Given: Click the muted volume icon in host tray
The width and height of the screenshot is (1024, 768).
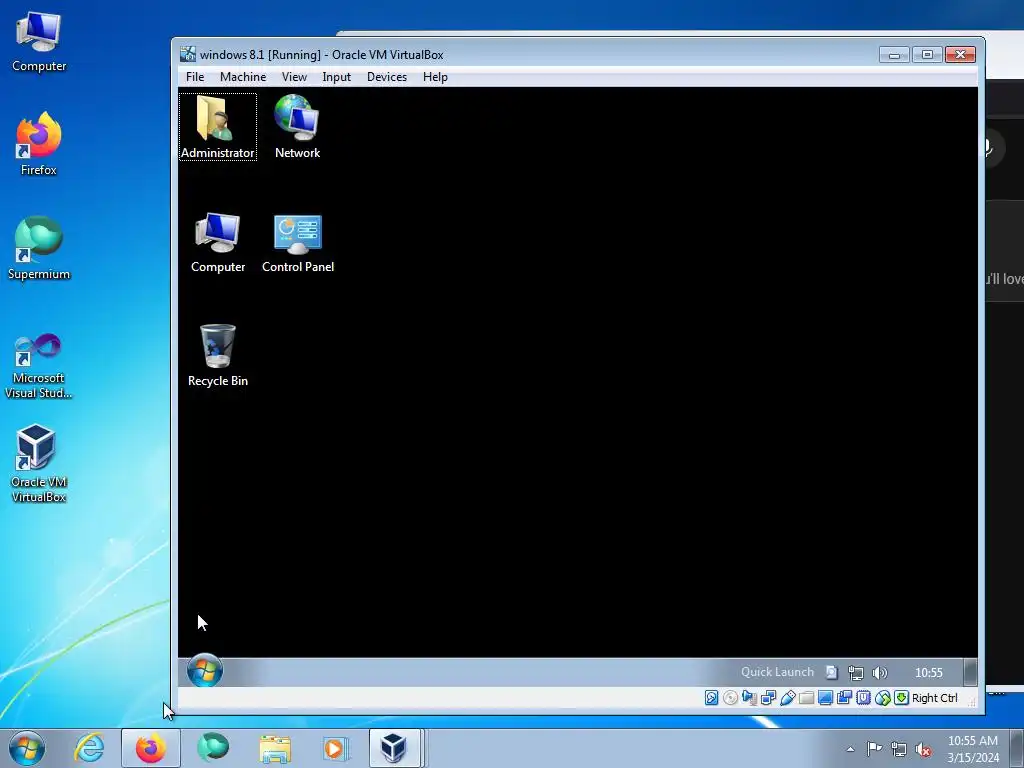Looking at the screenshot, I should (x=923, y=749).
